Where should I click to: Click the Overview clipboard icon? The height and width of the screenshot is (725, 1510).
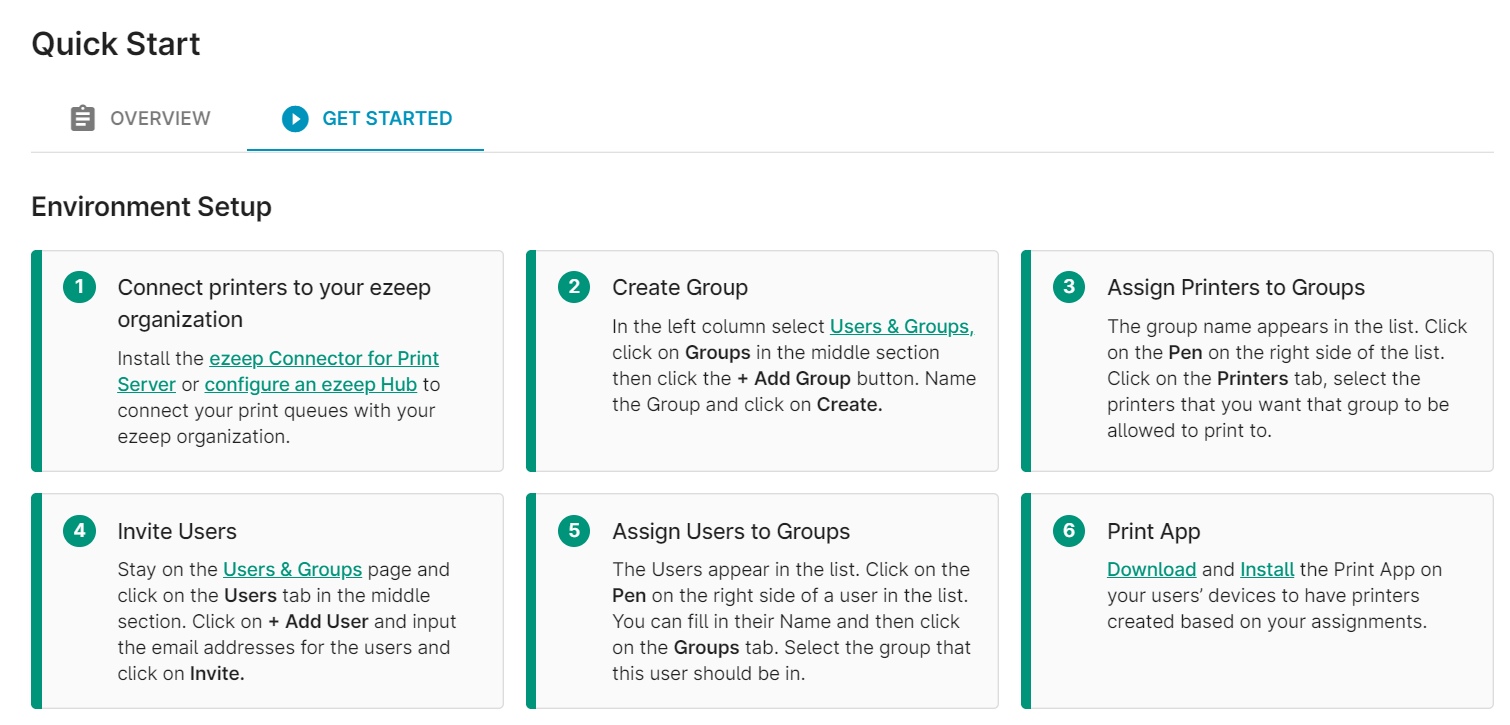coord(82,118)
